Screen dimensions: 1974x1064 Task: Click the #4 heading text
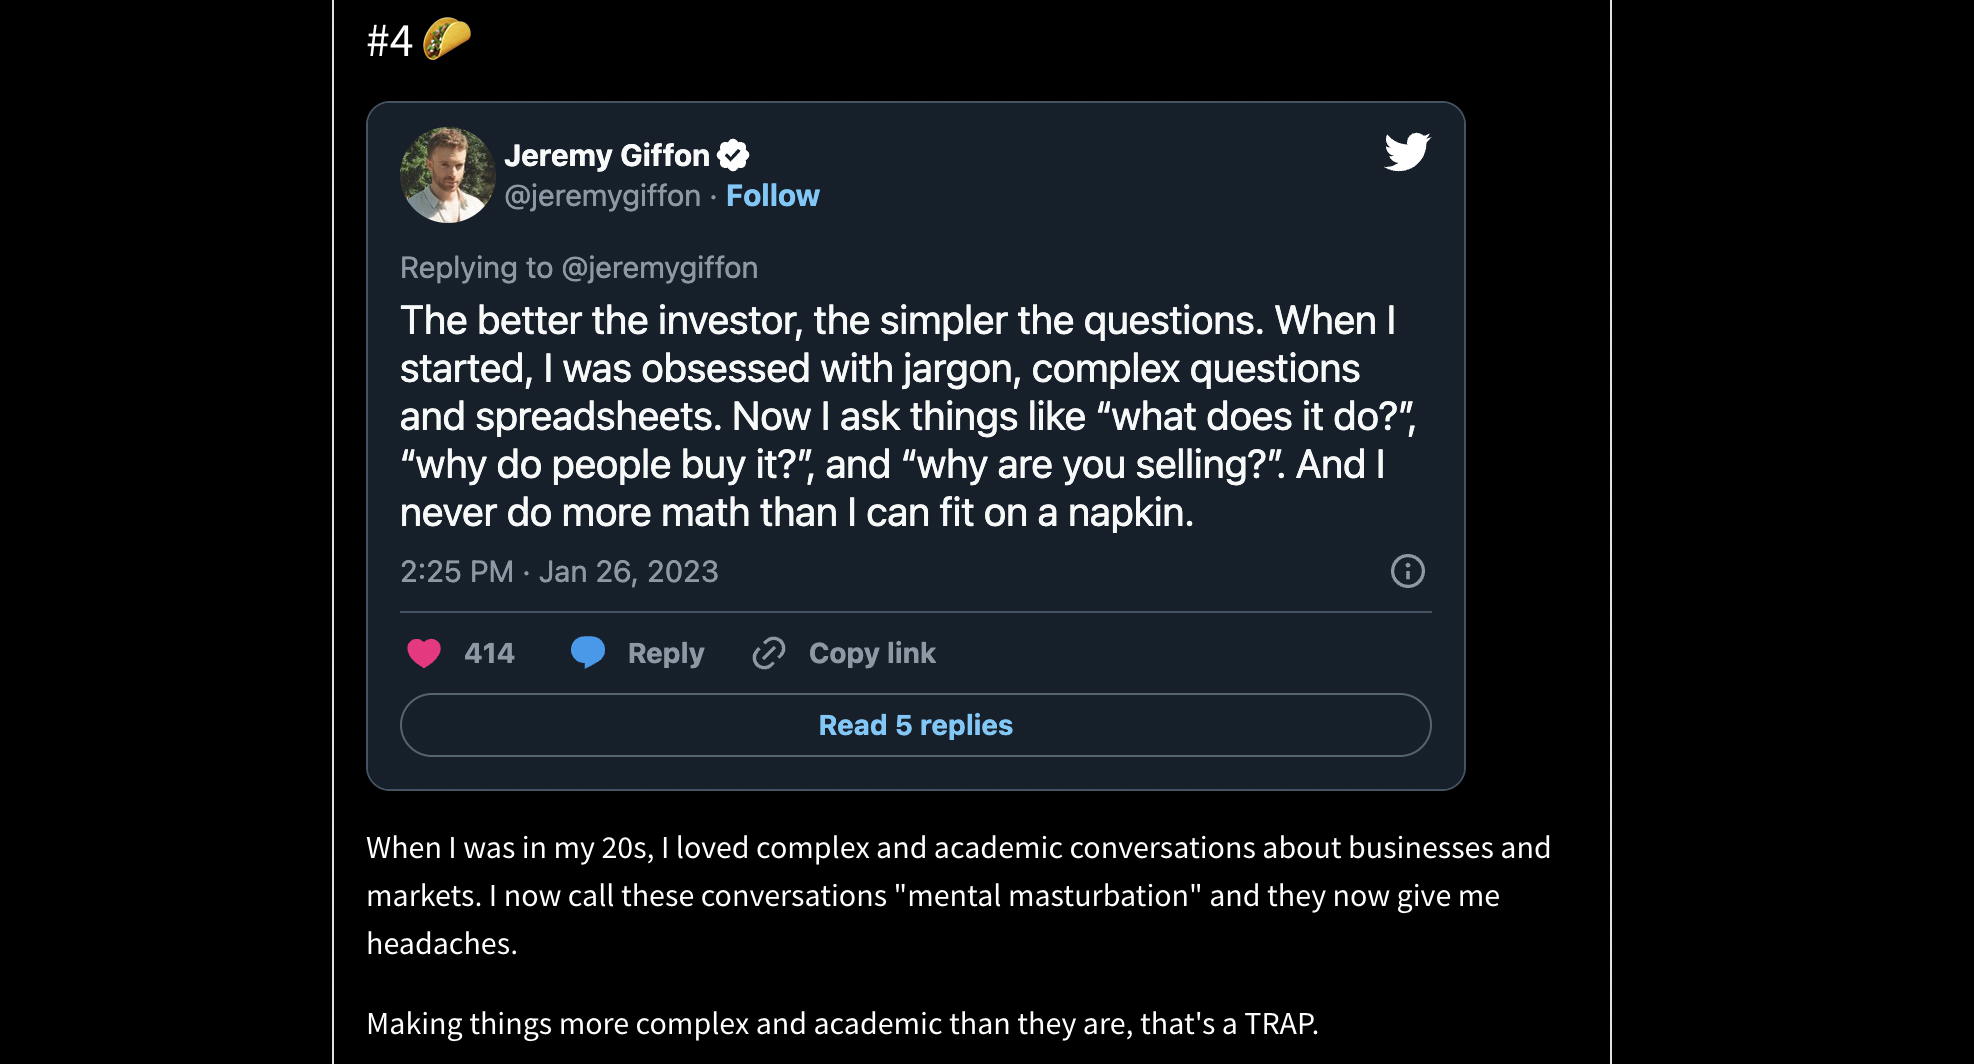click(390, 41)
